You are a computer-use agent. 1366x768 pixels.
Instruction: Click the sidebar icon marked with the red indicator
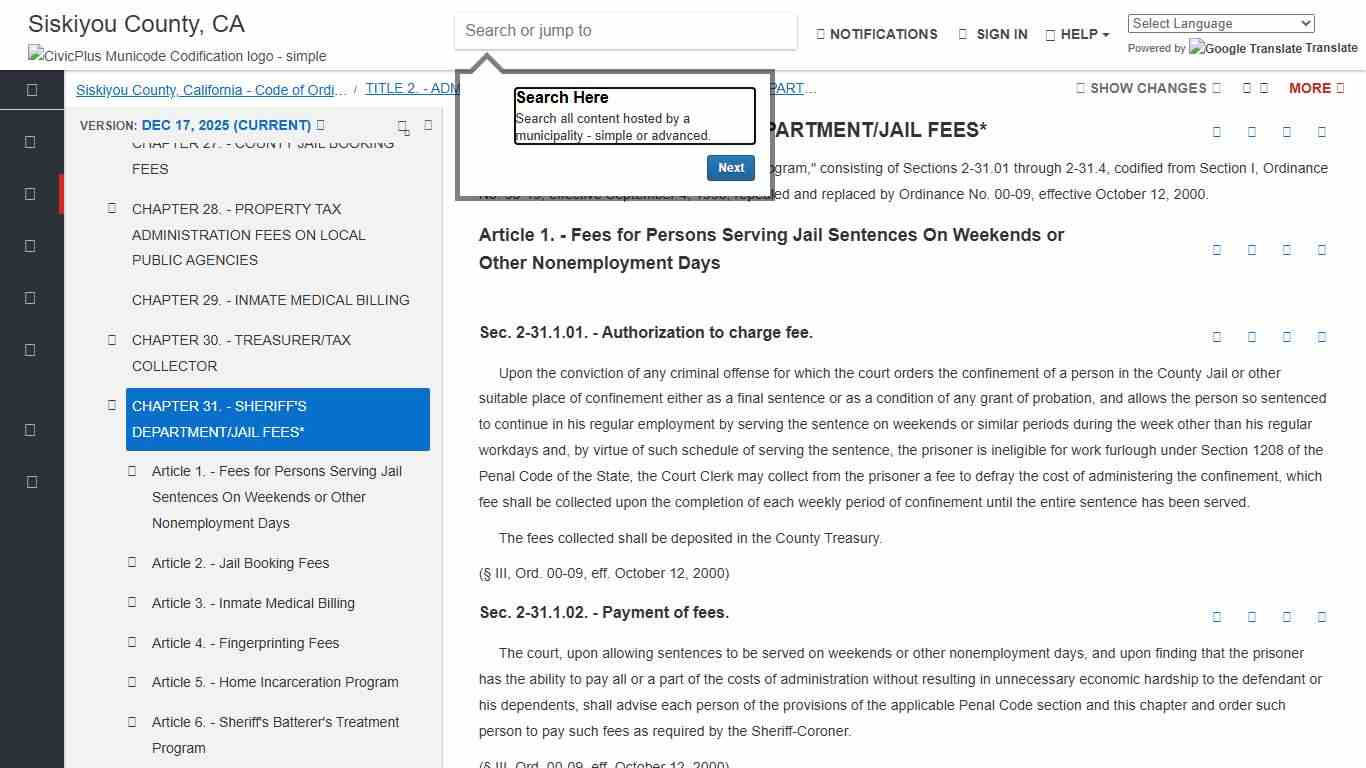[31, 194]
